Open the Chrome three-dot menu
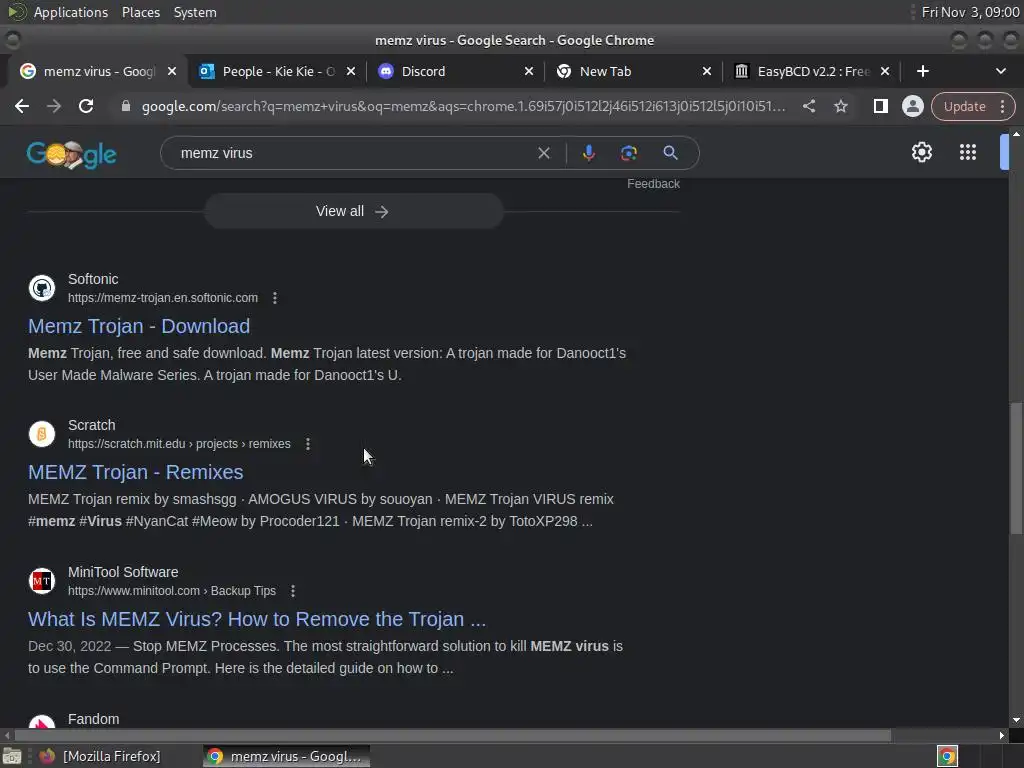 click(1002, 106)
